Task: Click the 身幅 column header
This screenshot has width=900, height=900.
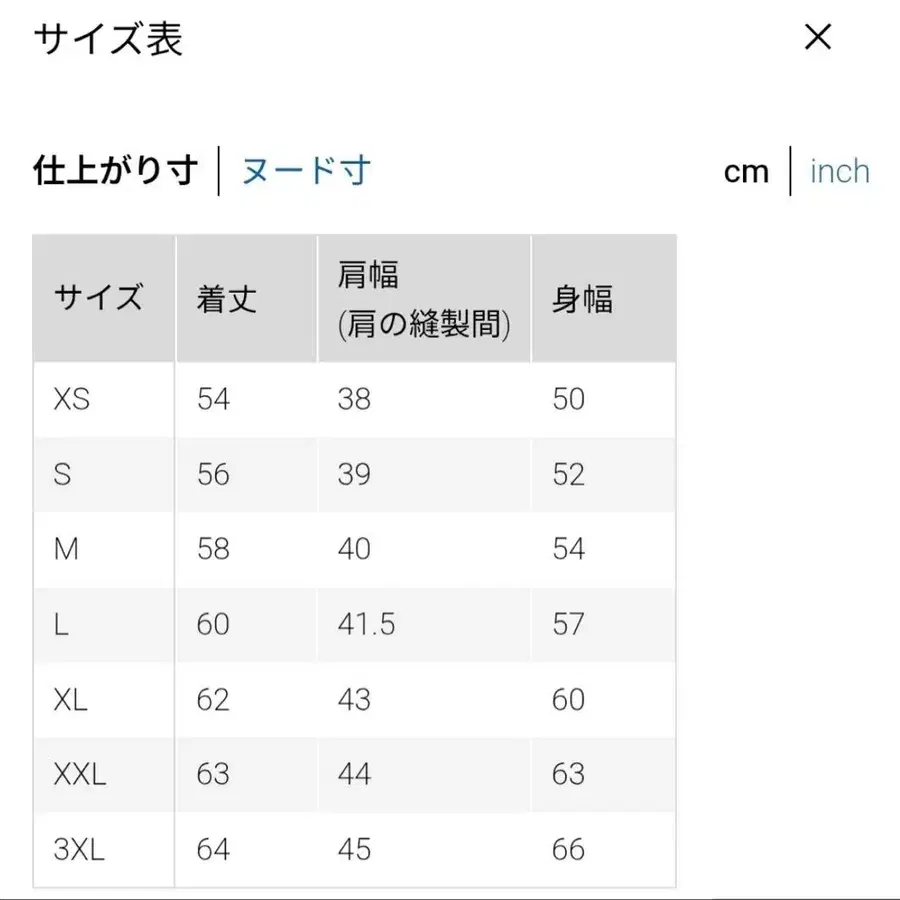Action: [x=584, y=297]
